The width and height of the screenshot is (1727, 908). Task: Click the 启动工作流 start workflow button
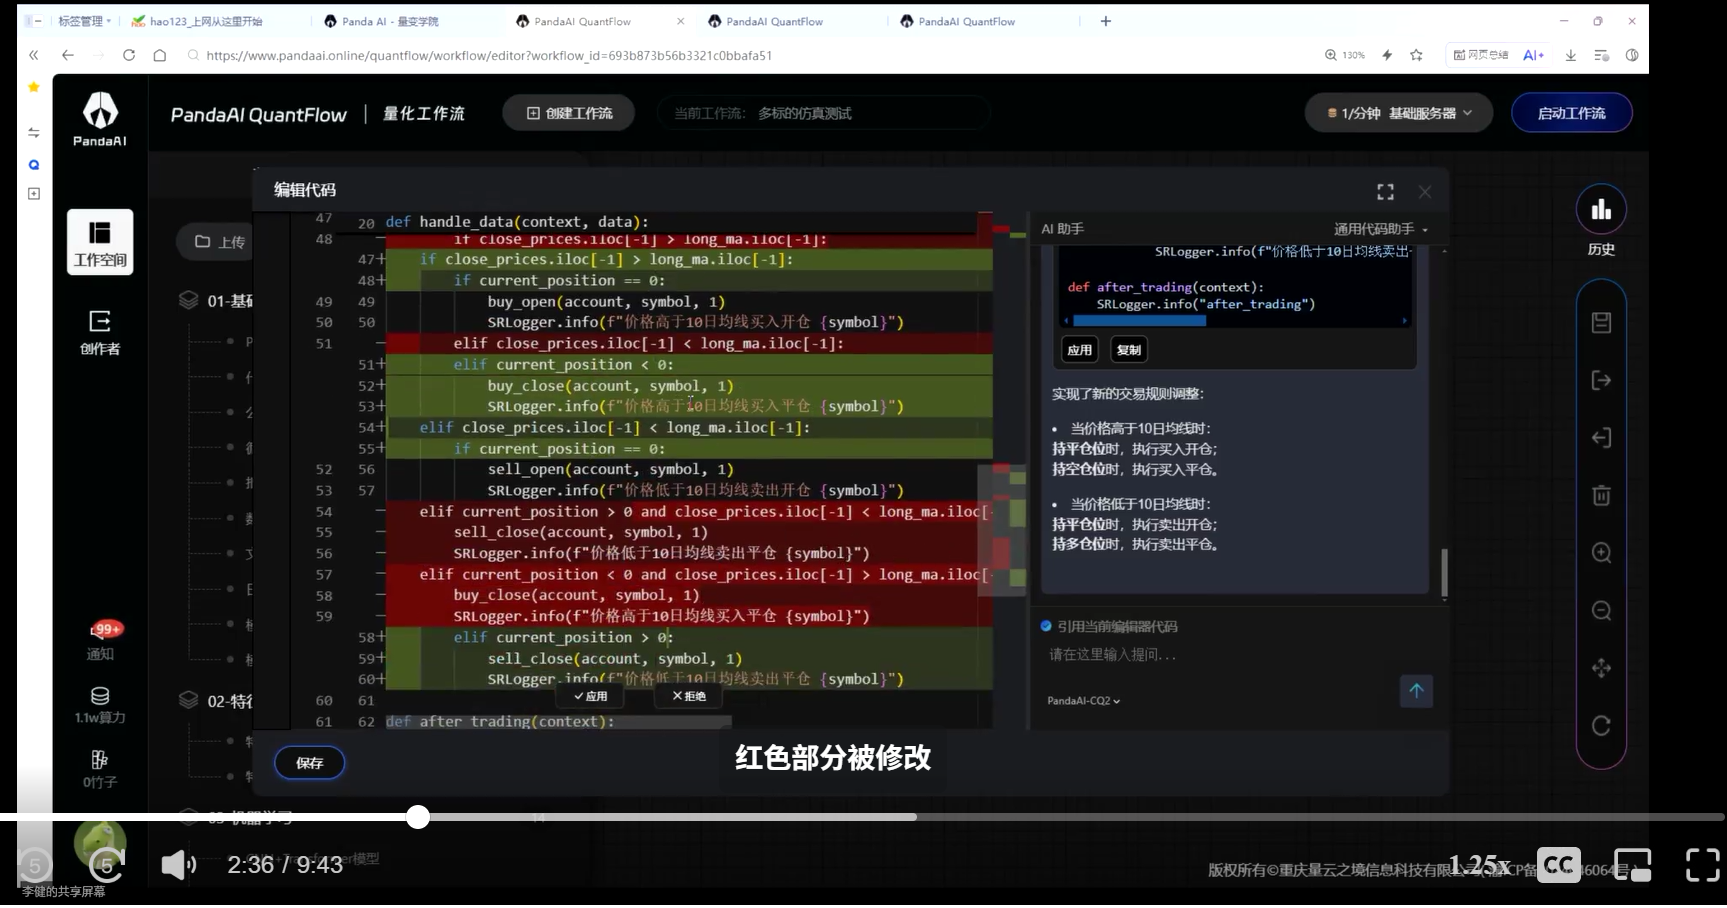coord(1571,113)
